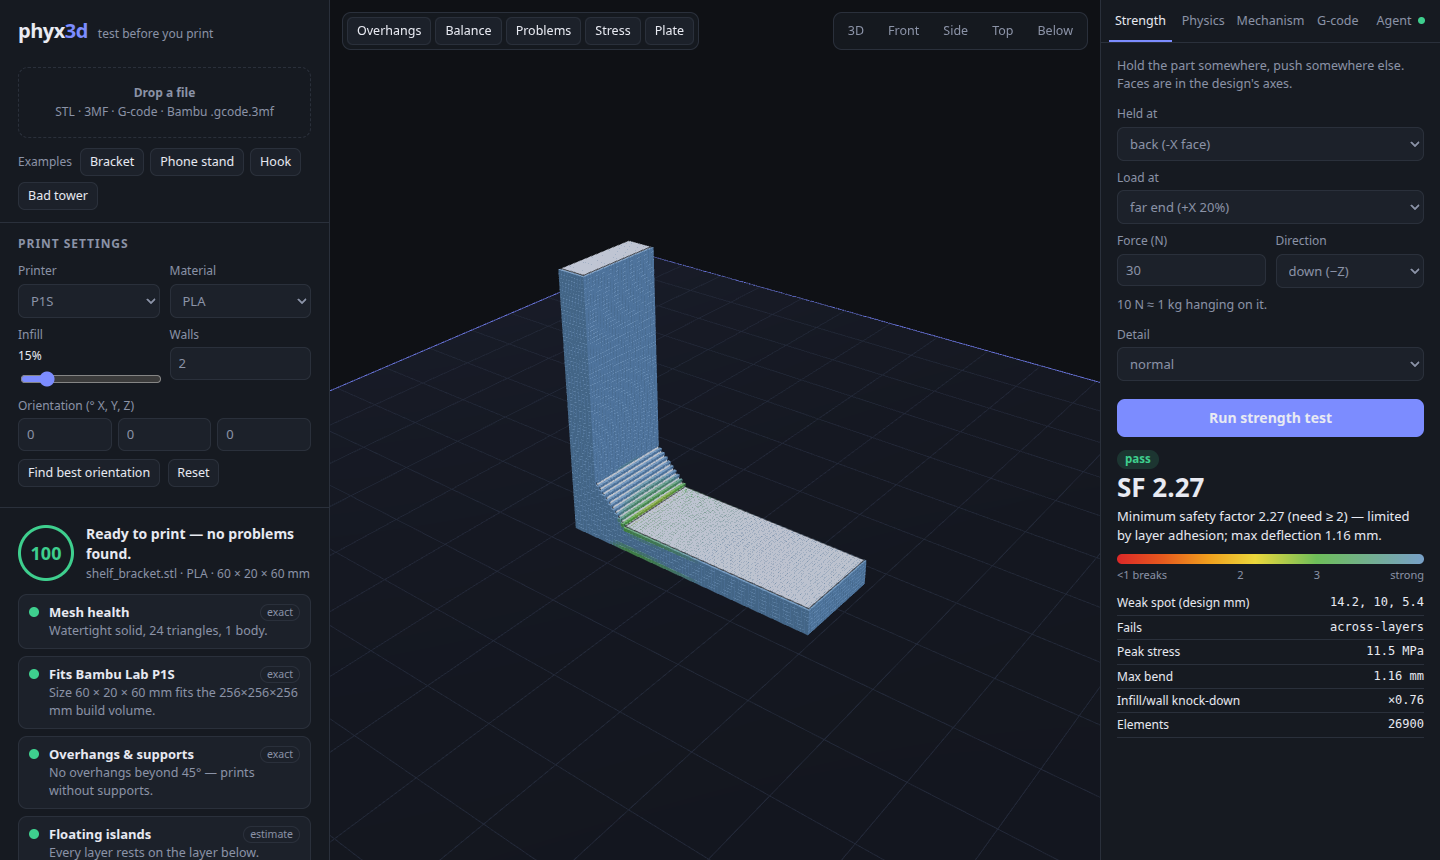Click the Weak spot value 14.2, 10, 5.4
Viewport: 1440px width, 860px height.
1377,602
